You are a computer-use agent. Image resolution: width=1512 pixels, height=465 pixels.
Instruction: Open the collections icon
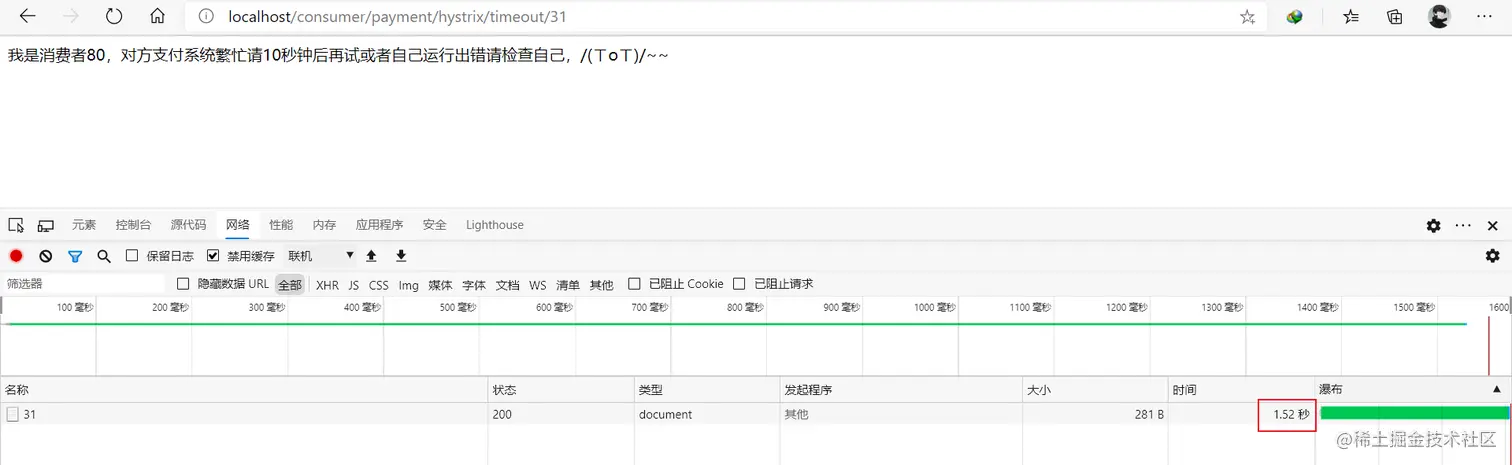(1395, 17)
